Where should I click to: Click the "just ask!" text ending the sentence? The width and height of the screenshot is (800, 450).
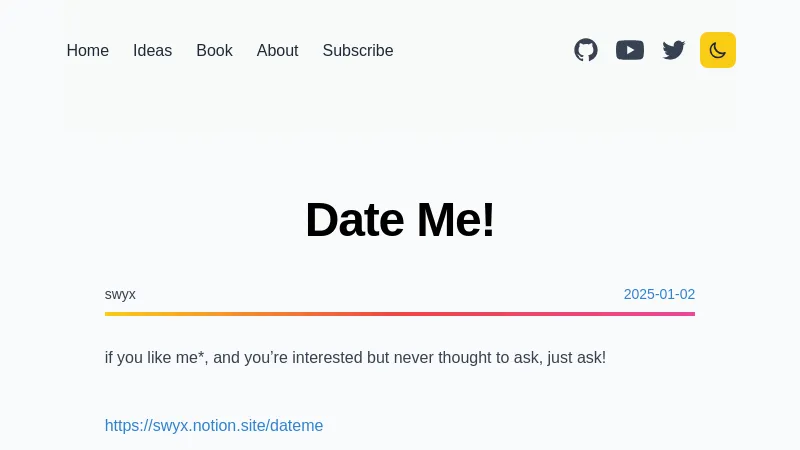coord(573,358)
